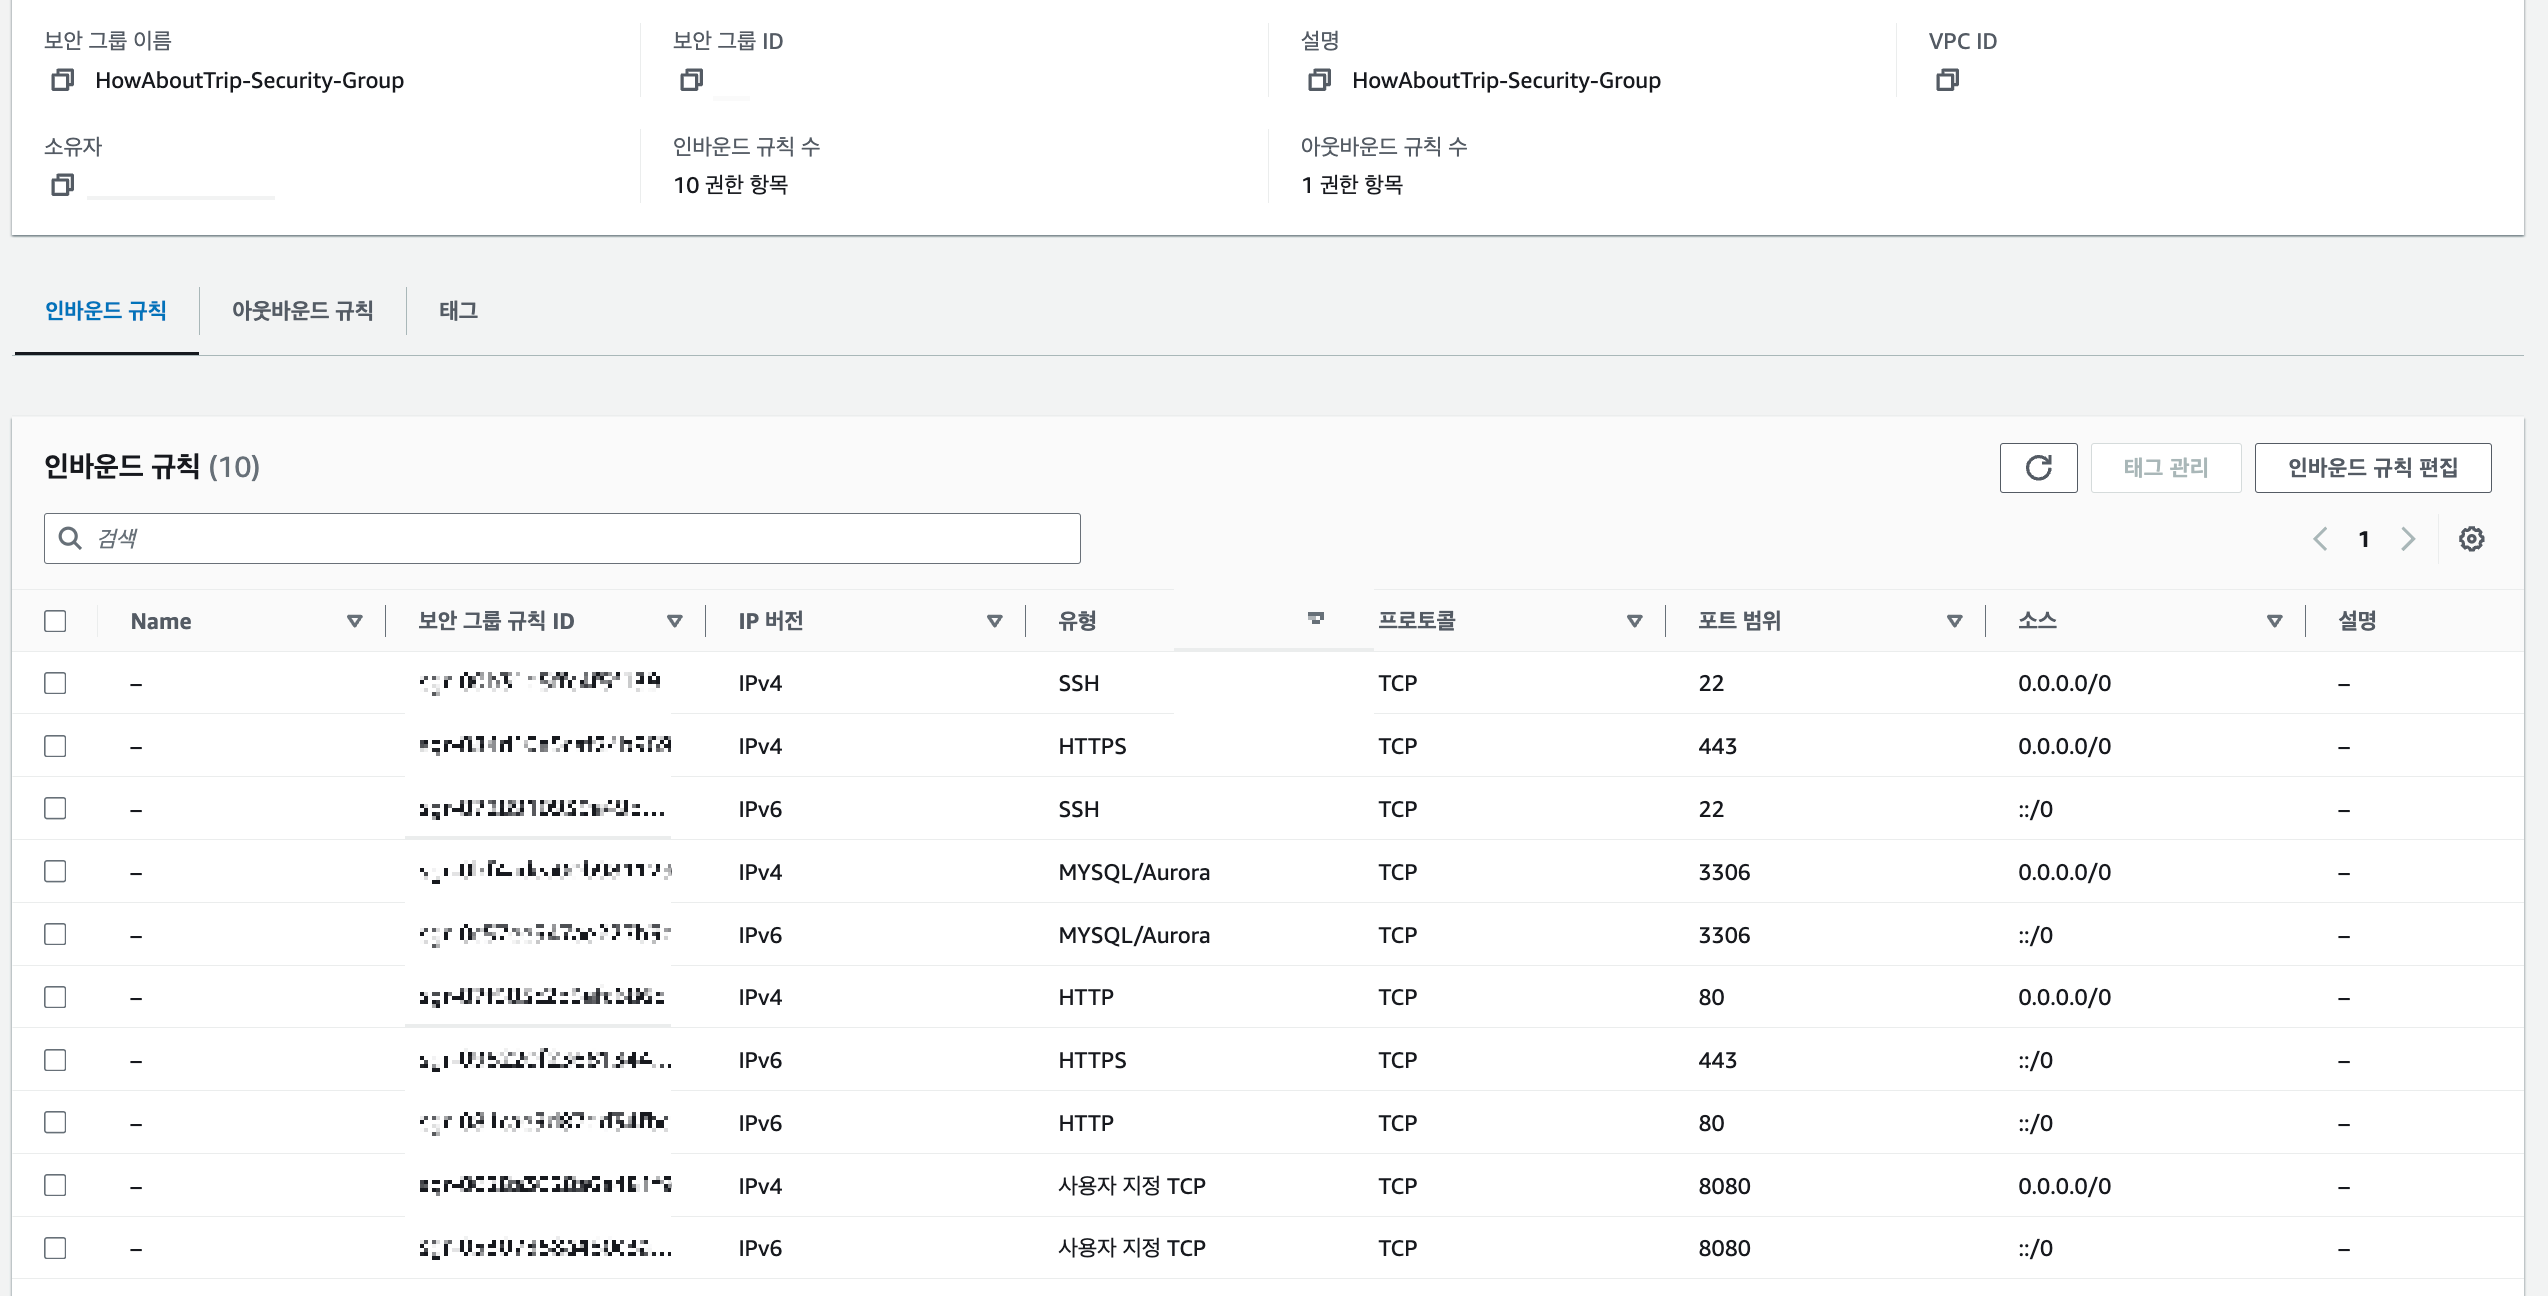Switch to 아웃바운드 규칙 tab
Screen dimensions: 2548x1296
302,311
